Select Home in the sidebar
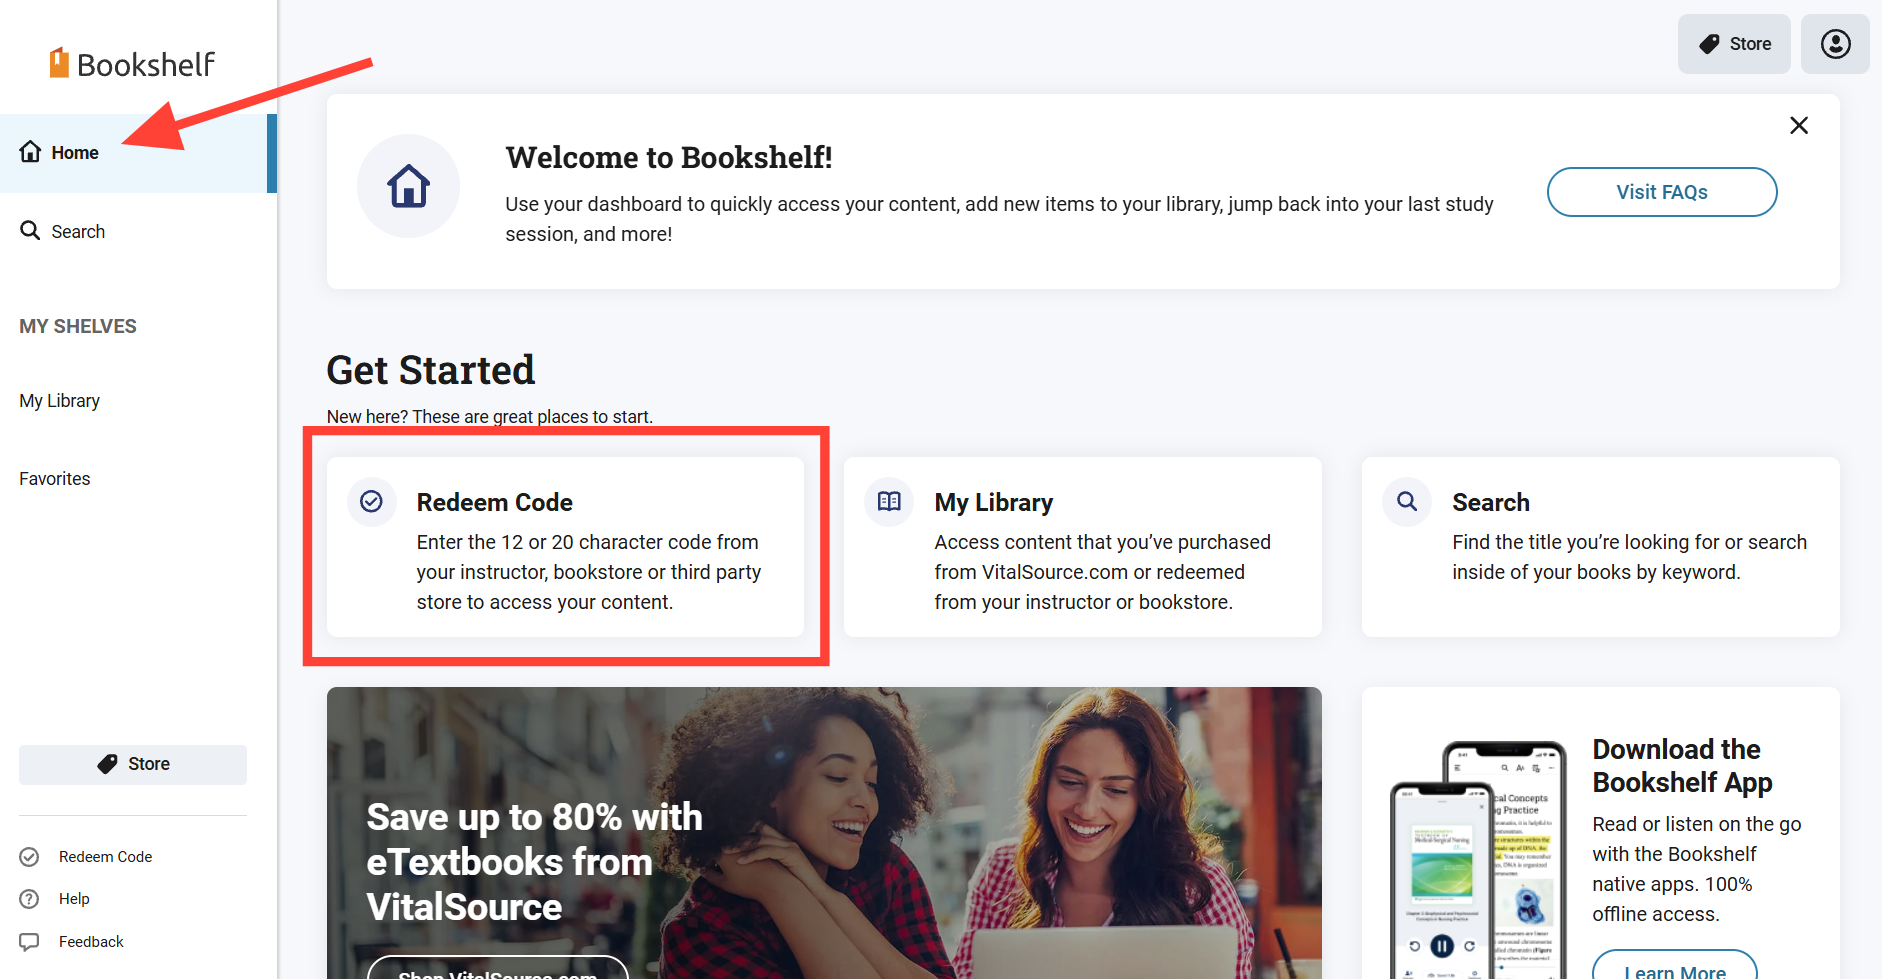The width and height of the screenshot is (1882, 979). pos(75,153)
